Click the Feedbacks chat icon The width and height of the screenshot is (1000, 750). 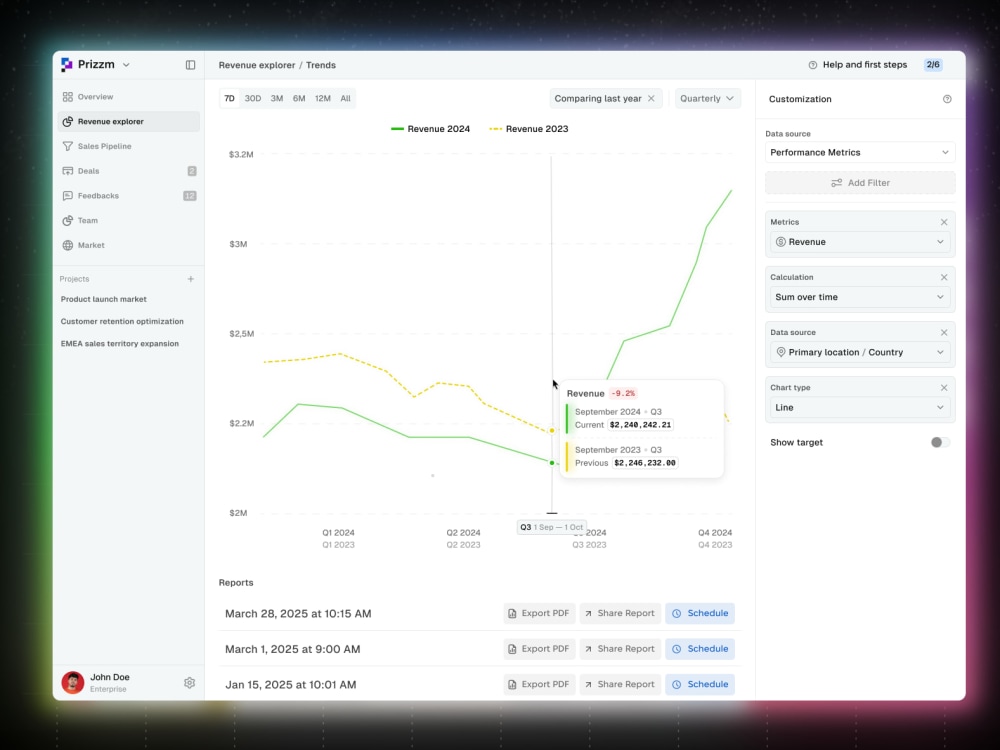point(68,196)
